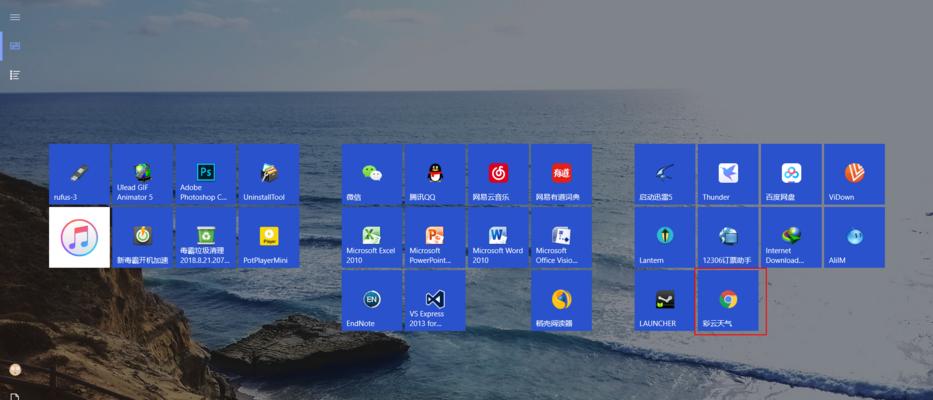This screenshot has height=400, width=933.
Task: Launch 启动迅雷5 tile
Action: [x=665, y=174]
